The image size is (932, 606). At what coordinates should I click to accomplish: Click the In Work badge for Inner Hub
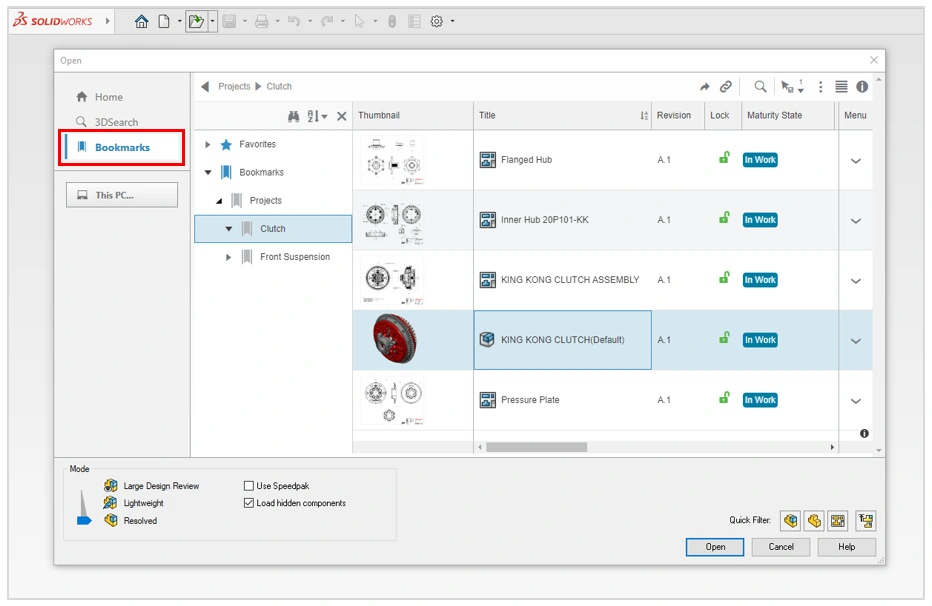(760, 220)
